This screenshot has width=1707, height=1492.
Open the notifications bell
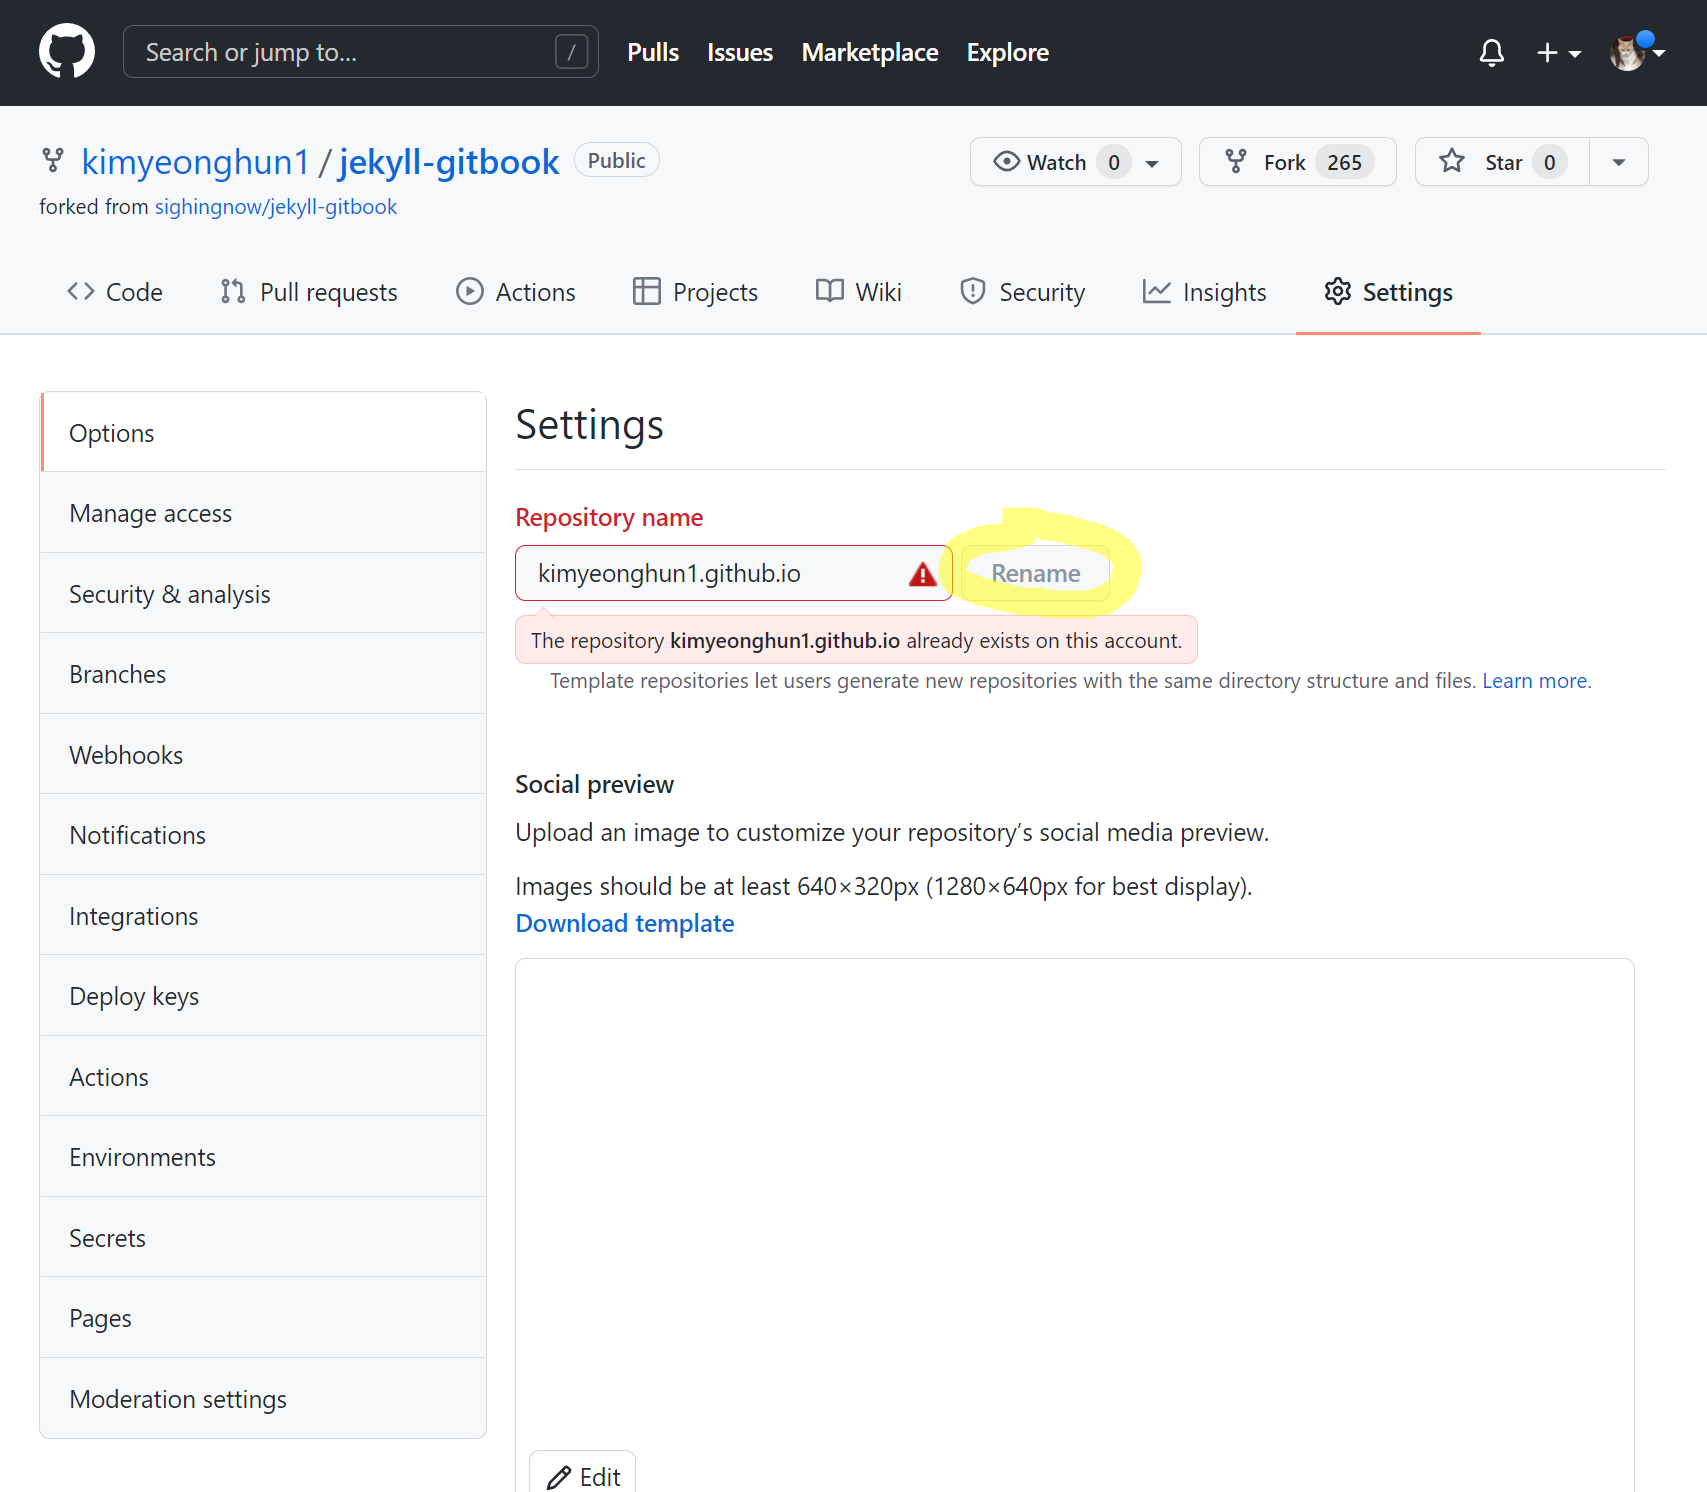pos(1491,52)
